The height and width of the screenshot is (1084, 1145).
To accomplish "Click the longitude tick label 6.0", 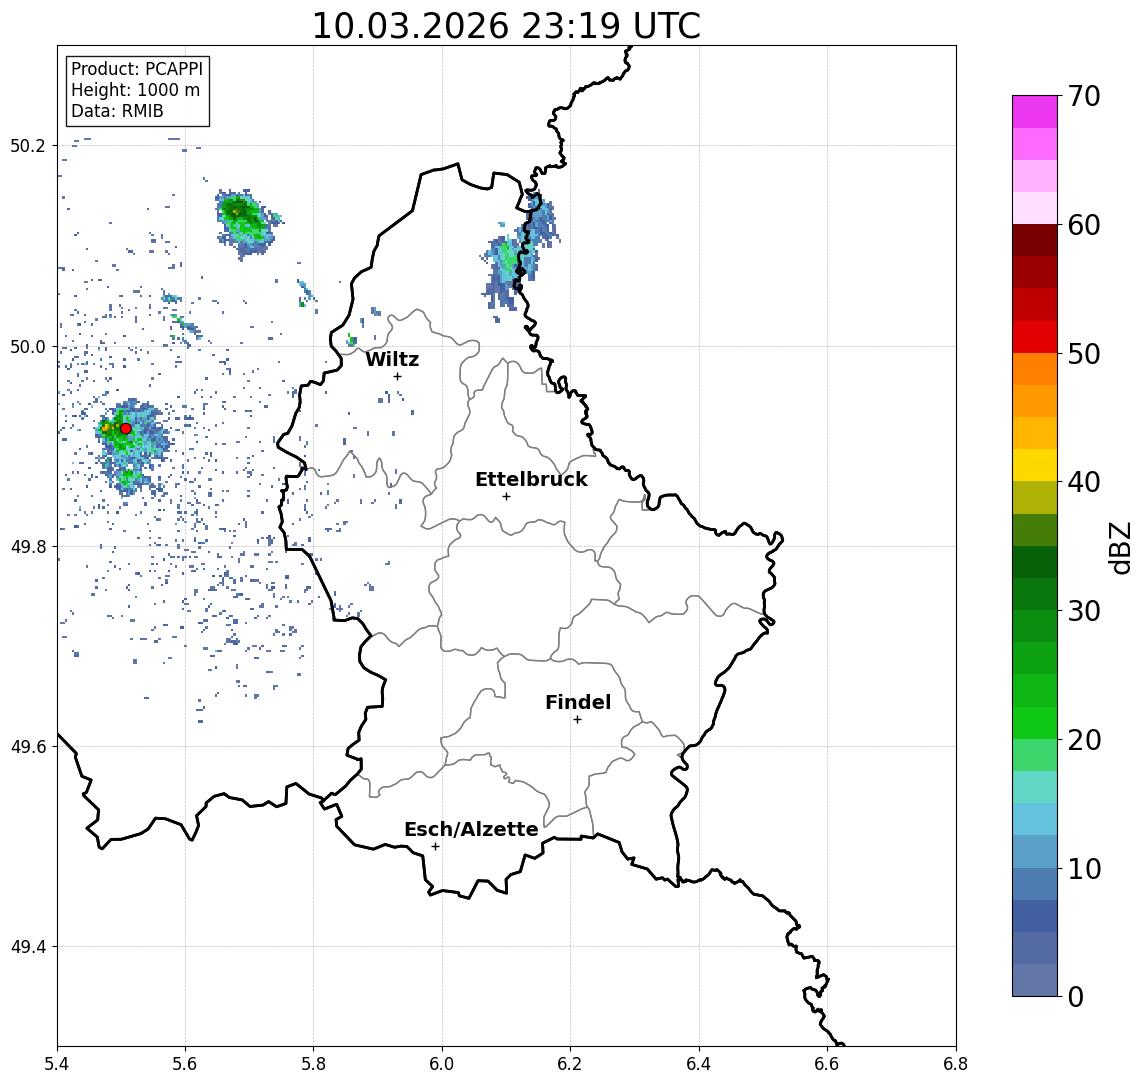I will [x=442, y=1064].
